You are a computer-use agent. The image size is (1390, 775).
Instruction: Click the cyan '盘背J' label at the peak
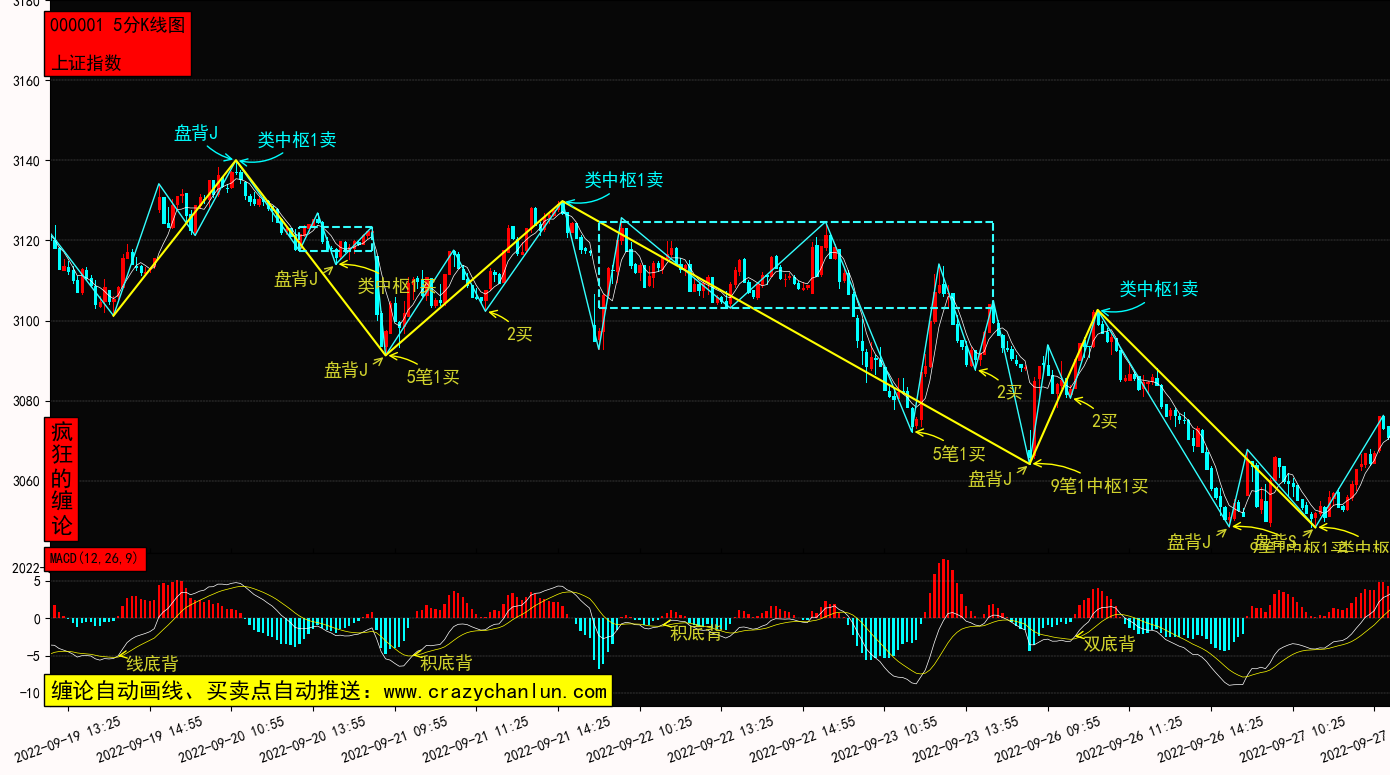(196, 133)
